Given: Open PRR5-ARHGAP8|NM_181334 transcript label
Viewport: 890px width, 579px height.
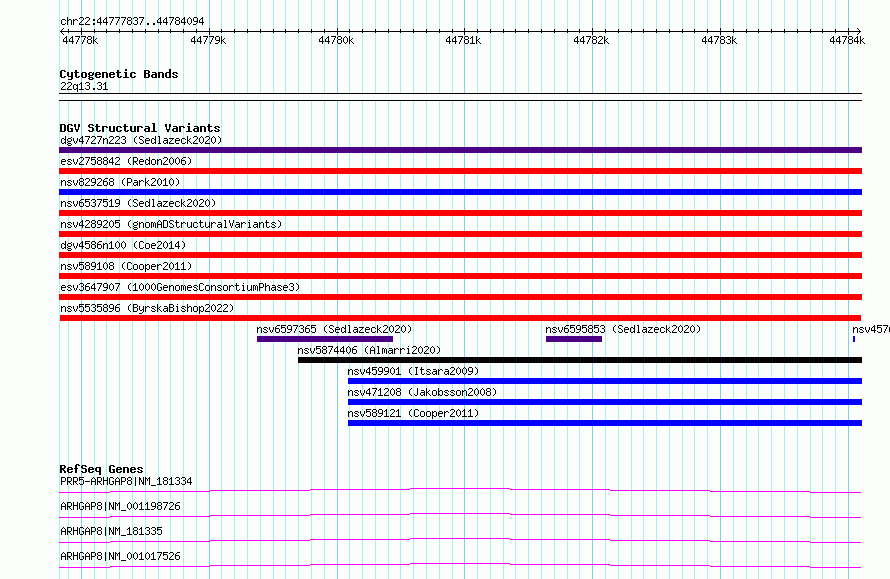Looking at the screenshot, I should point(126,481).
